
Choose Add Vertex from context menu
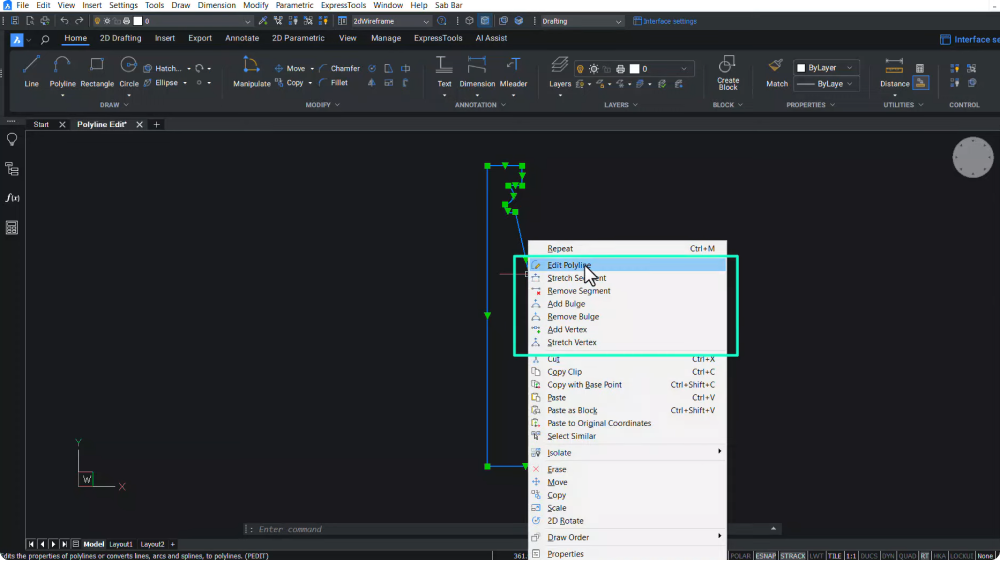coord(628,330)
